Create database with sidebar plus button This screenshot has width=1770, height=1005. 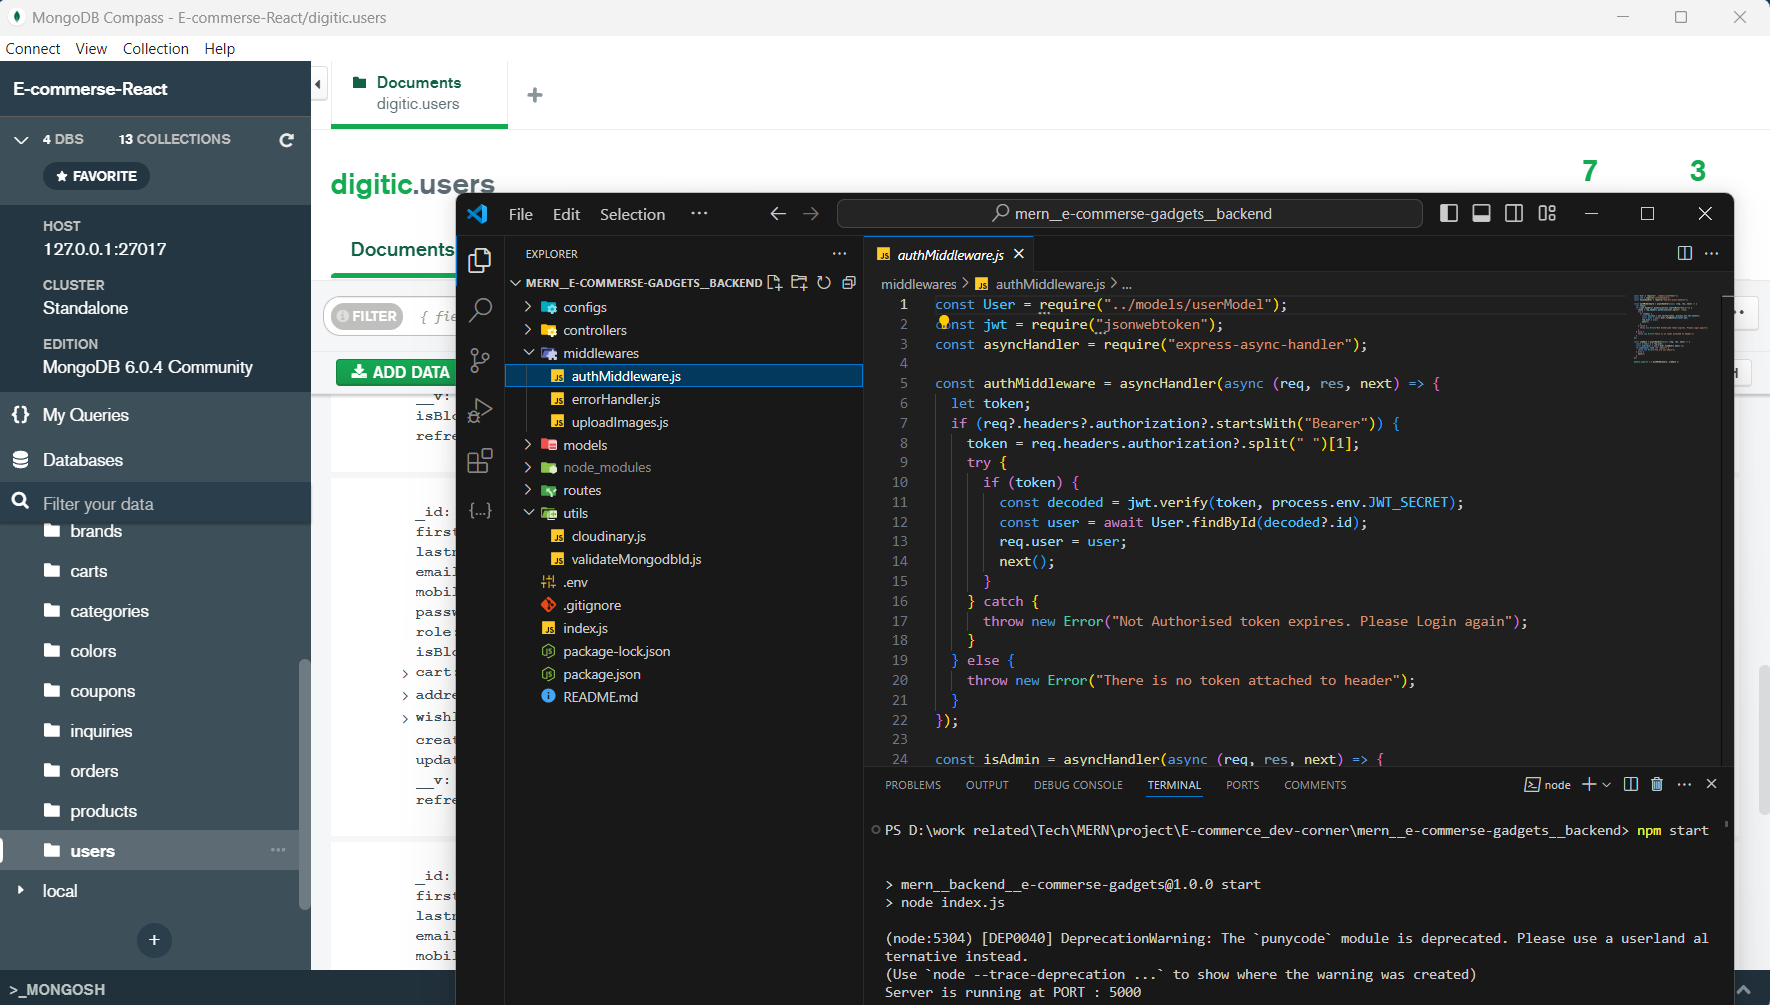154,940
